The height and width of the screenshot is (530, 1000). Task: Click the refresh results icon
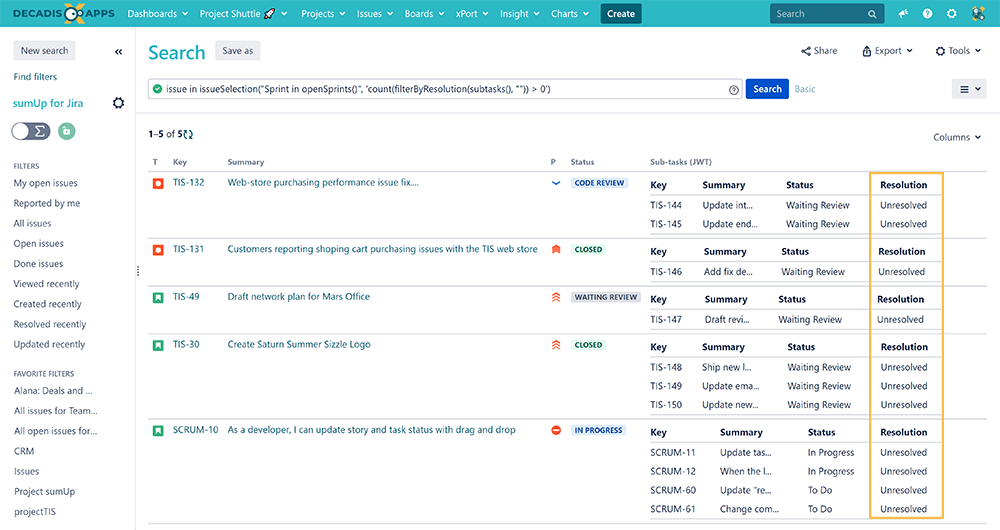tap(189, 135)
